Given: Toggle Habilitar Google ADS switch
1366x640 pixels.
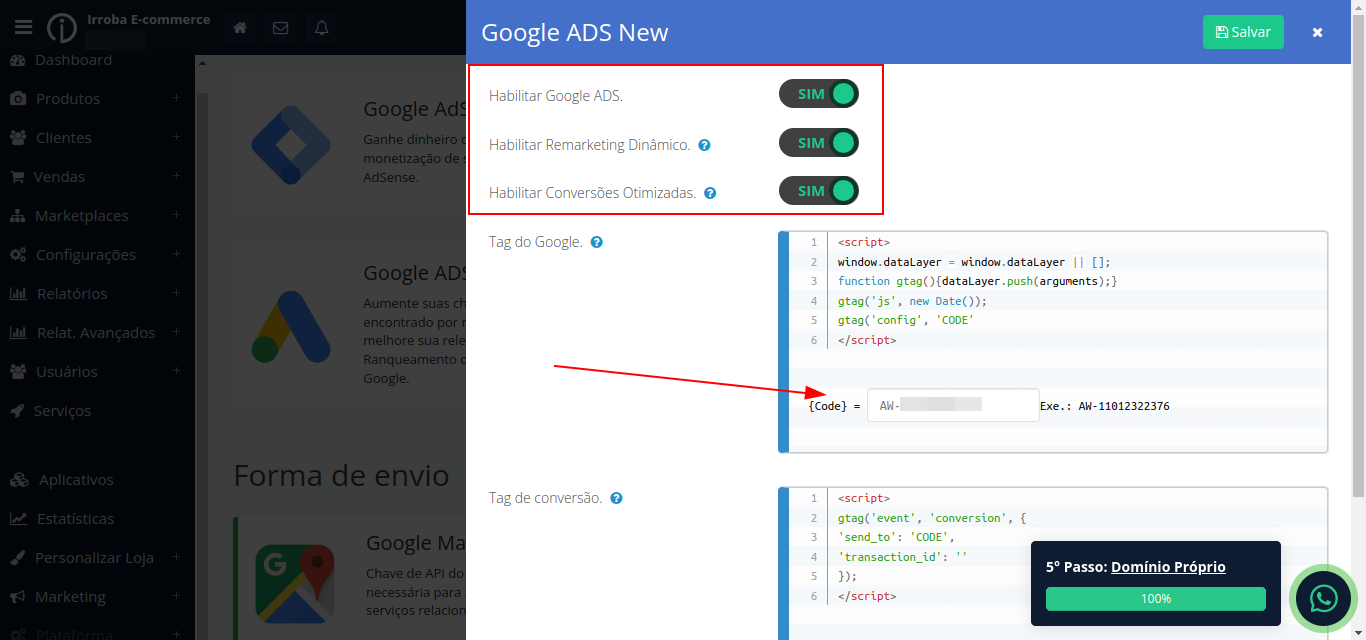Looking at the screenshot, I should (x=818, y=95).
